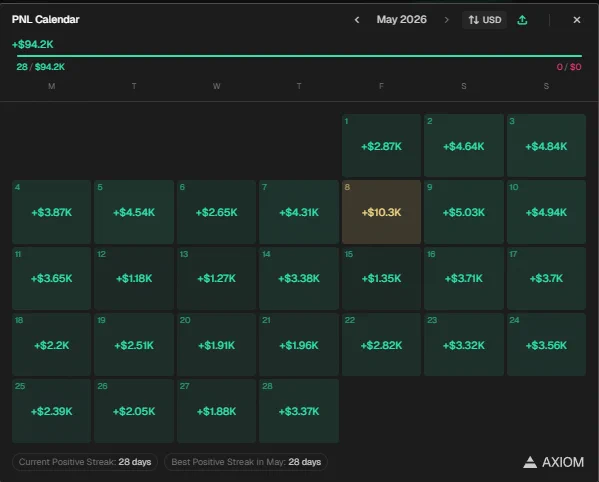The height and width of the screenshot is (482, 599).
Task: Open day 14 cell +$3.38K
Action: click(x=299, y=278)
